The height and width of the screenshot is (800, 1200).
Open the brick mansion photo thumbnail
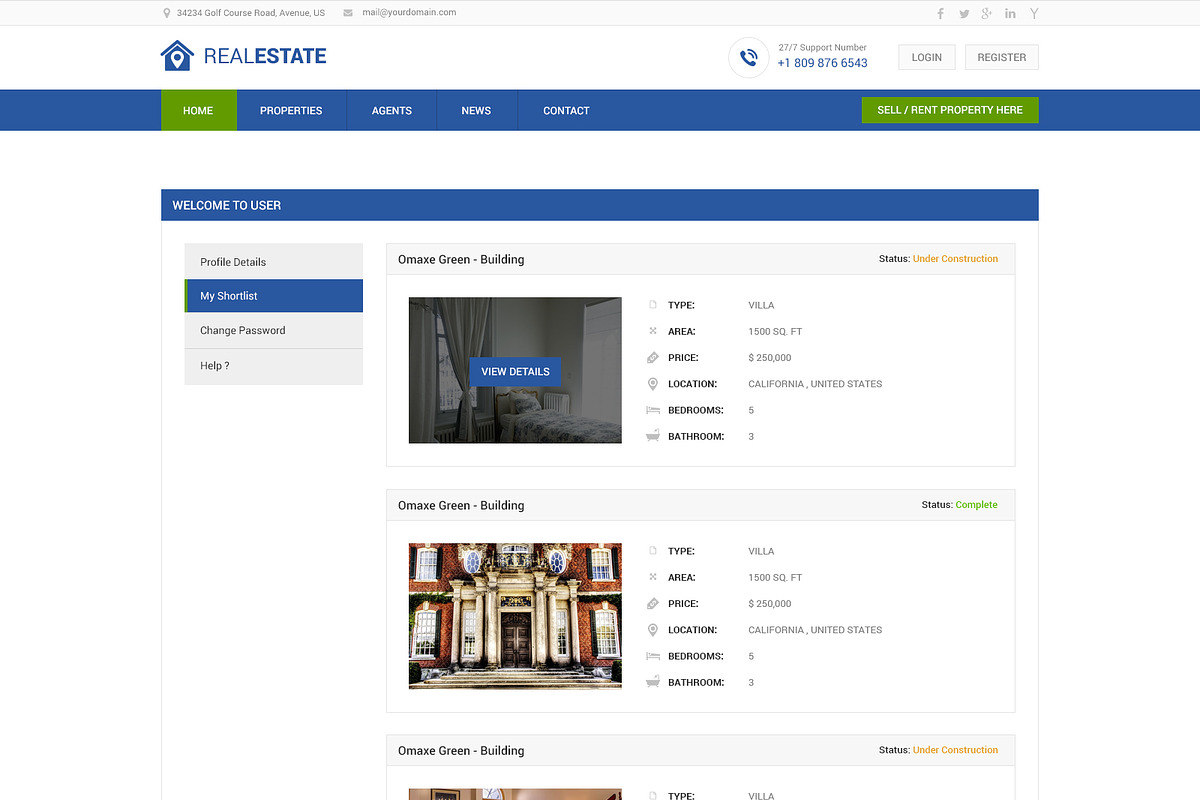pos(515,616)
